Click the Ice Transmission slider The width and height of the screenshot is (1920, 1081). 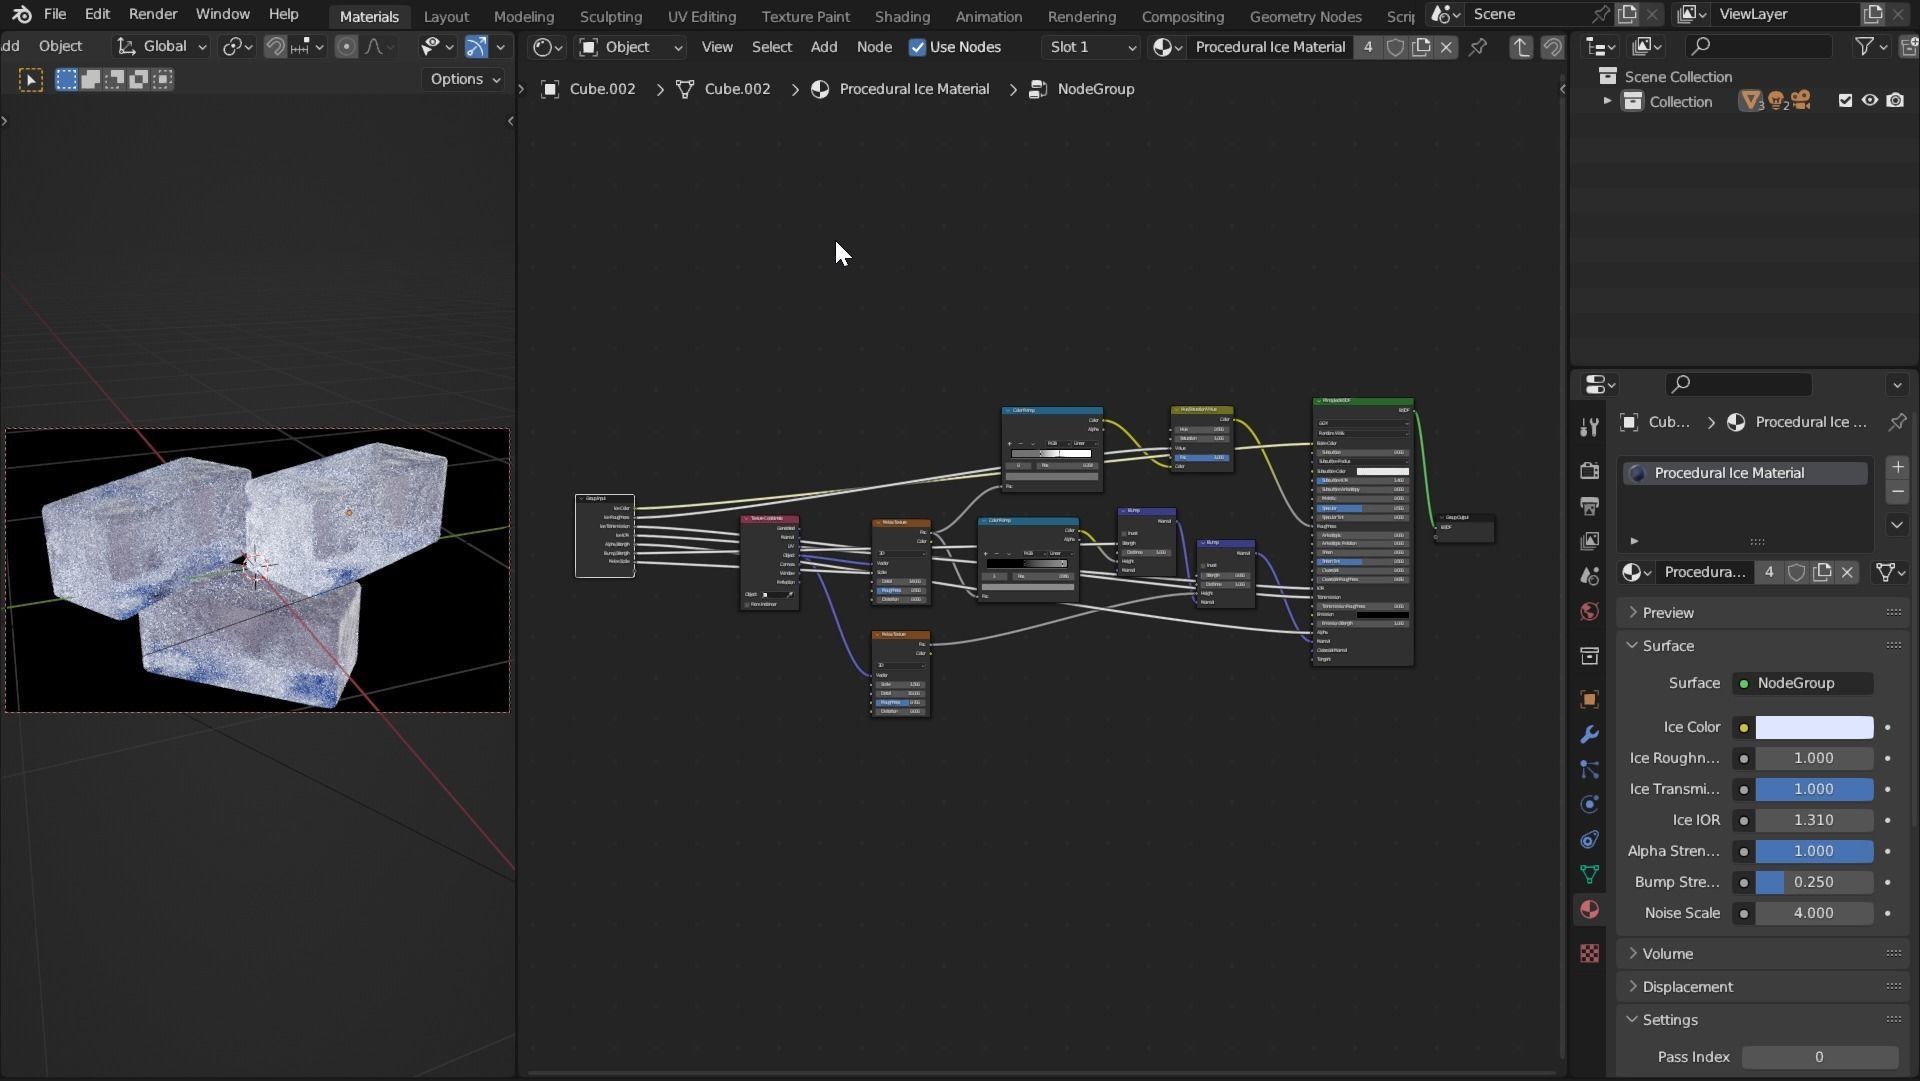pyautogui.click(x=1814, y=789)
